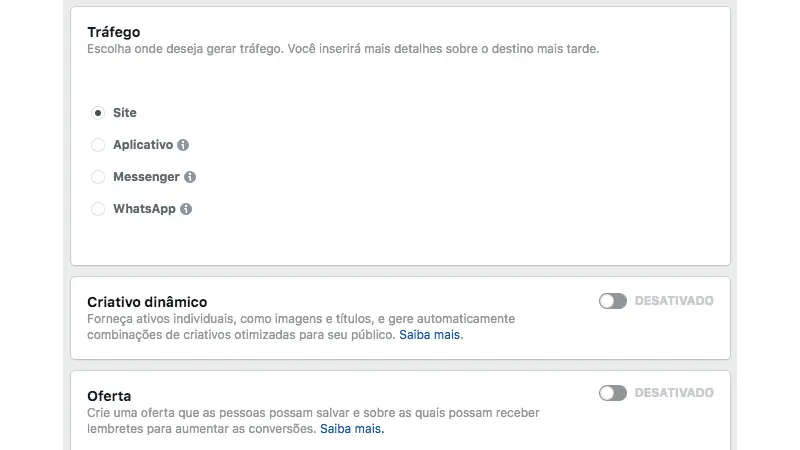Enable the Criativo dinâmico toggle switch
The width and height of the screenshot is (800, 450).
click(x=612, y=301)
